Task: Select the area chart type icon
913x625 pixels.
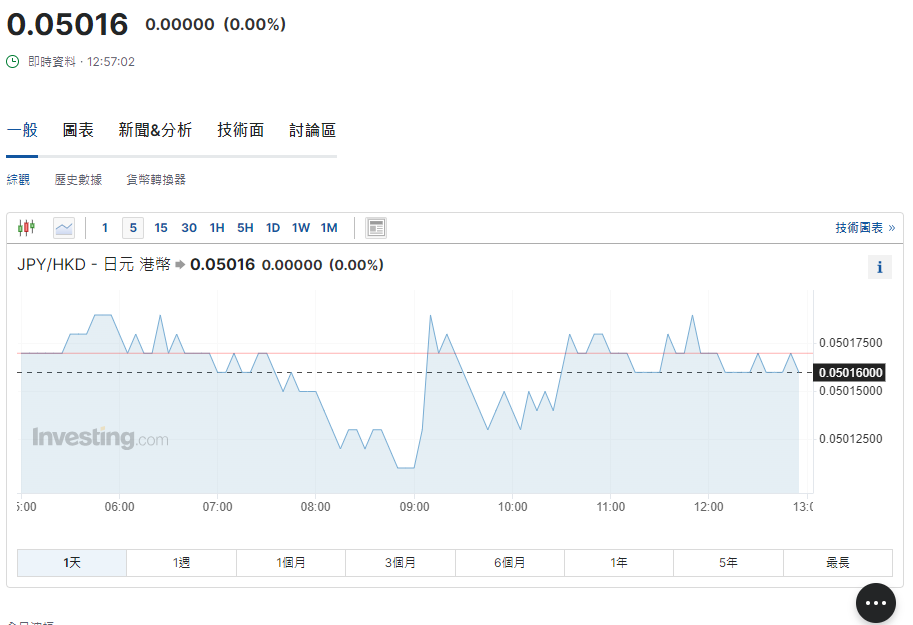Action: tap(64, 228)
